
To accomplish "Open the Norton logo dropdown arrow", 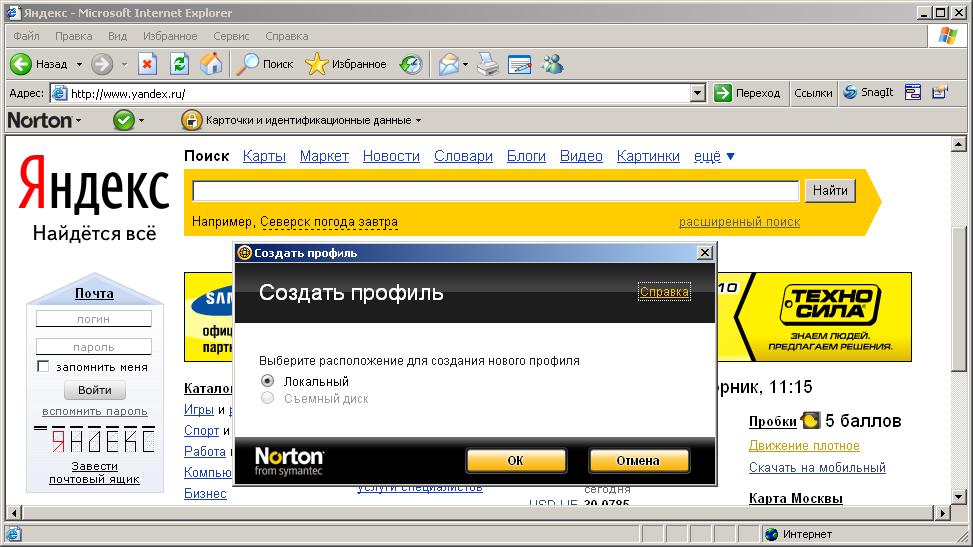I will click(x=78, y=120).
